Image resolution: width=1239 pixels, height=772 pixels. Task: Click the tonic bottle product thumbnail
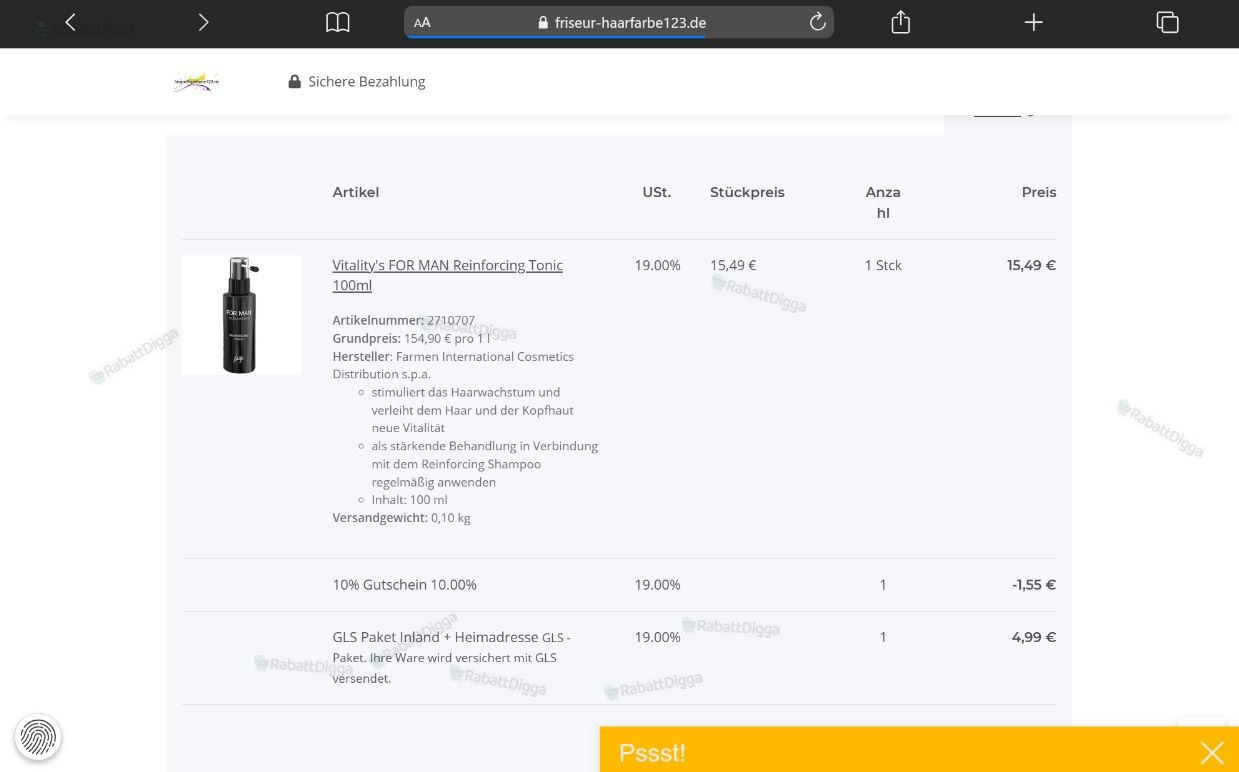(x=241, y=315)
